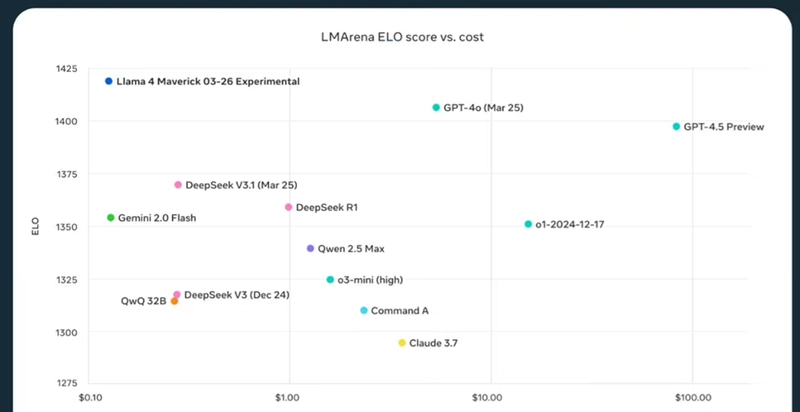Click the DeepSeek R1 data point

tap(288, 207)
